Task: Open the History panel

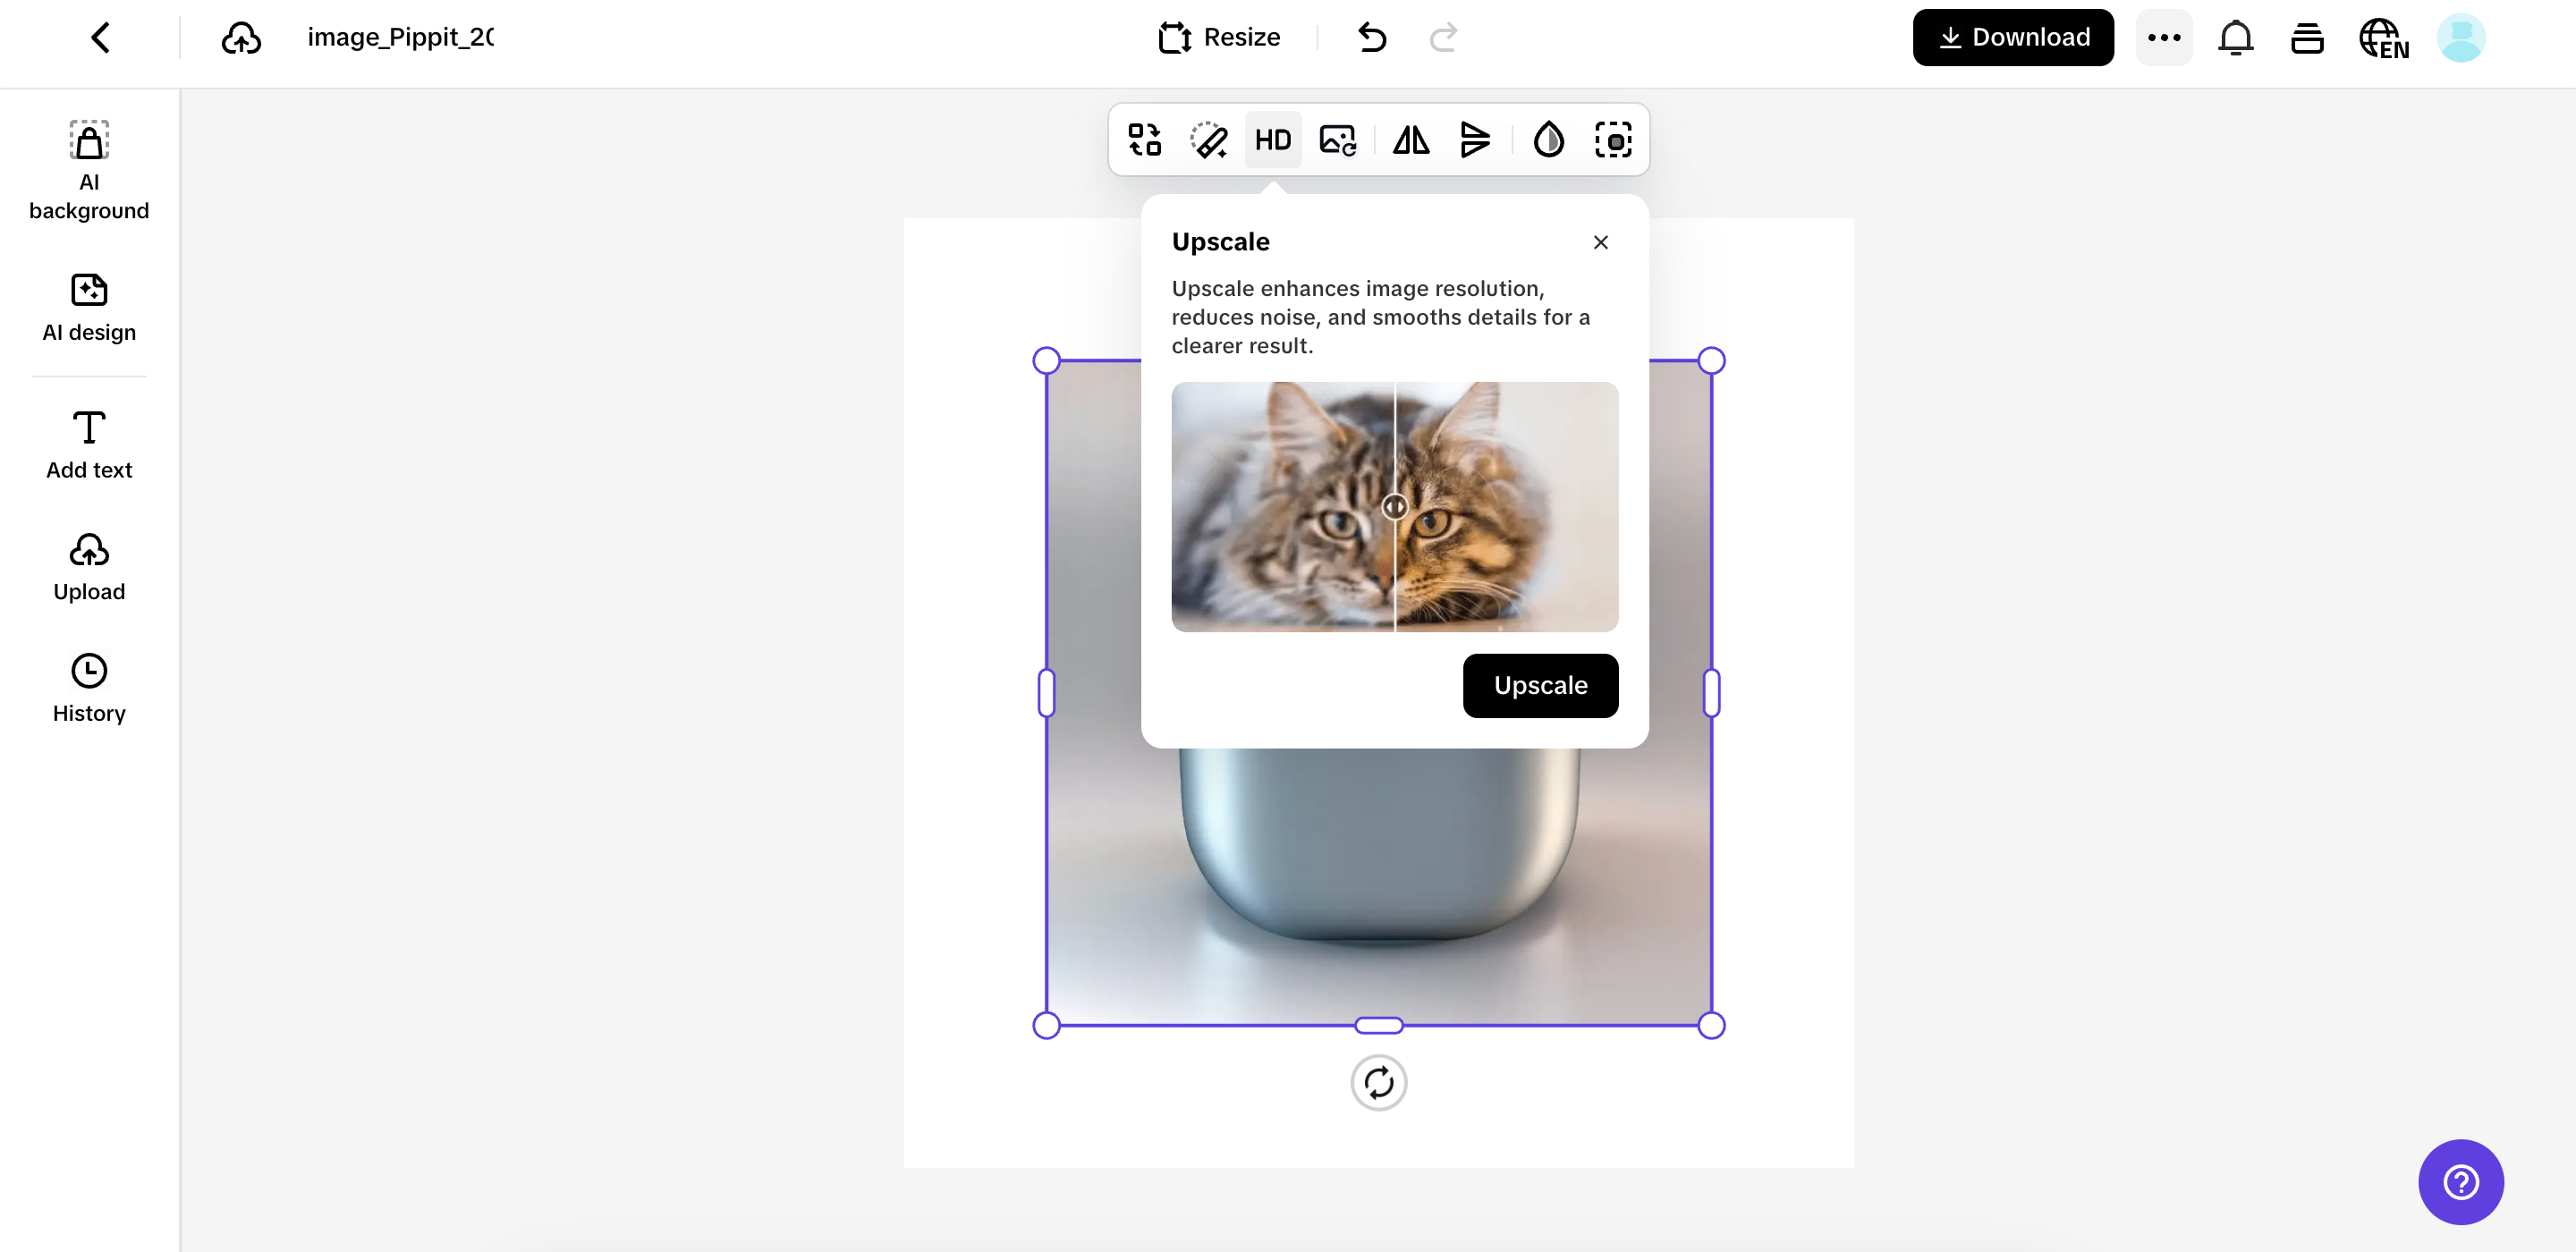Action: pyautogui.click(x=89, y=688)
